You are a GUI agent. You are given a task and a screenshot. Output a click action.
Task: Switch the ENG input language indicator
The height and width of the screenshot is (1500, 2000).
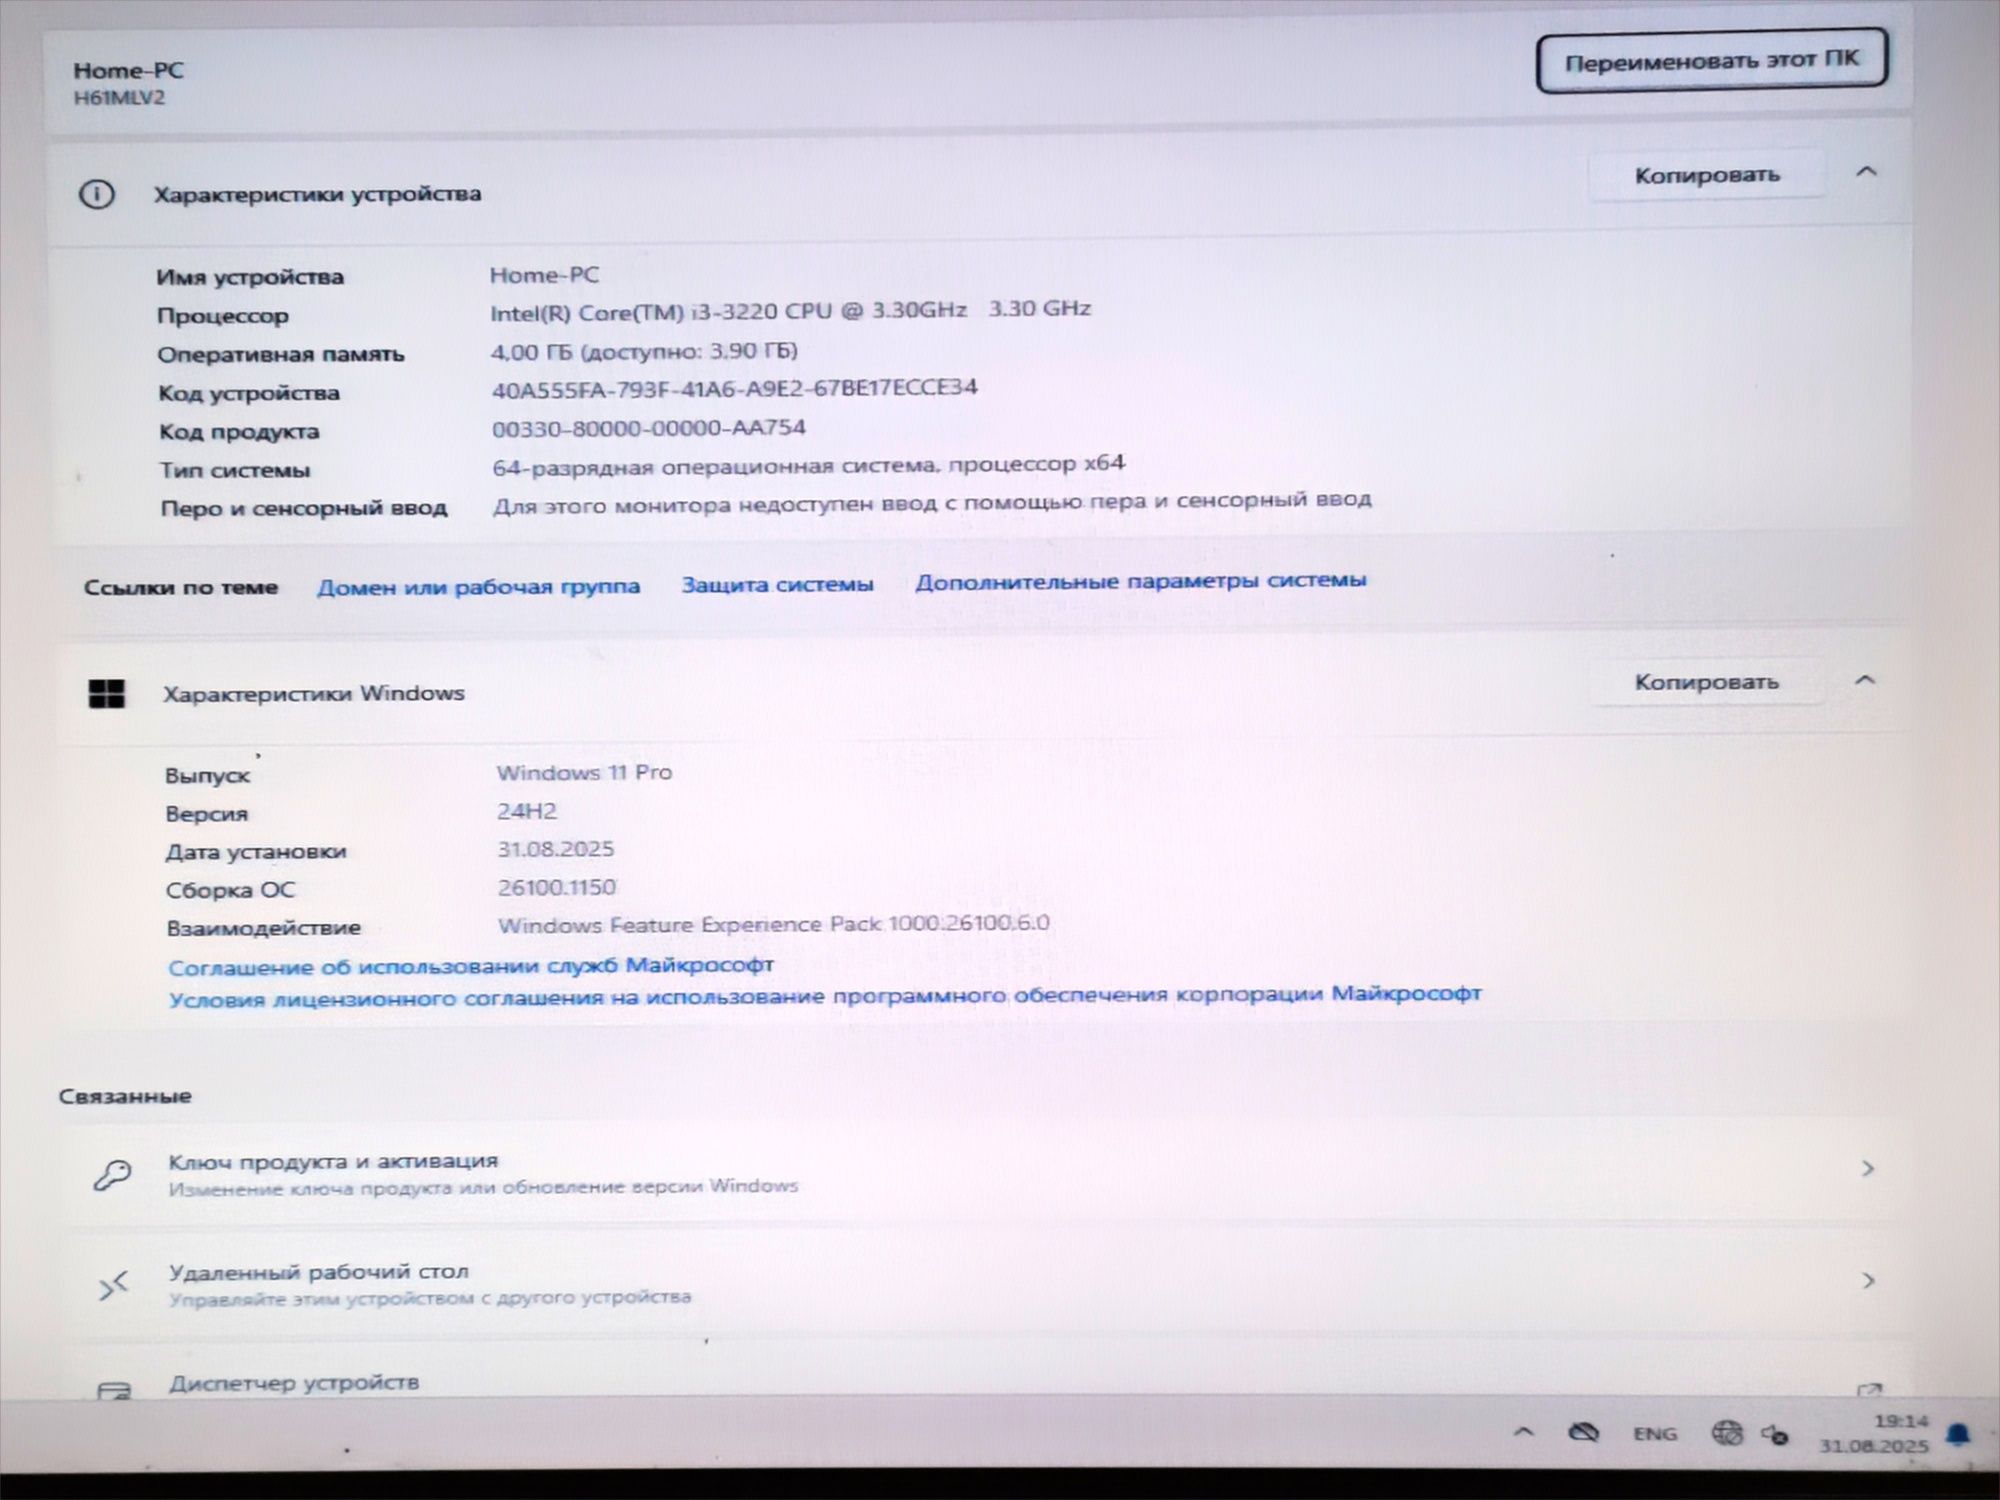(x=1655, y=1434)
